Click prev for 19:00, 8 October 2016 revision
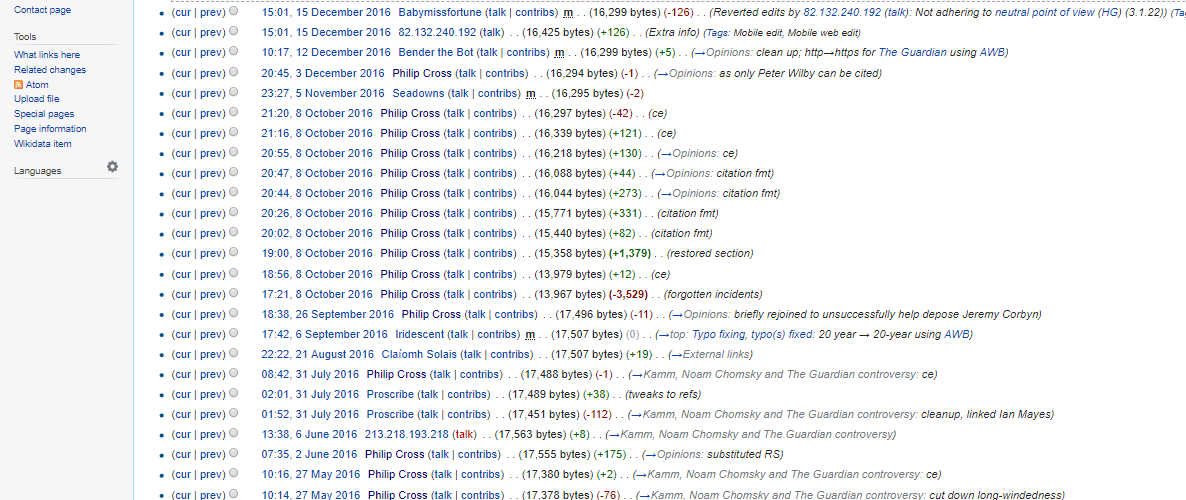This screenshot has width=1186, height=500. click(211, 254)
